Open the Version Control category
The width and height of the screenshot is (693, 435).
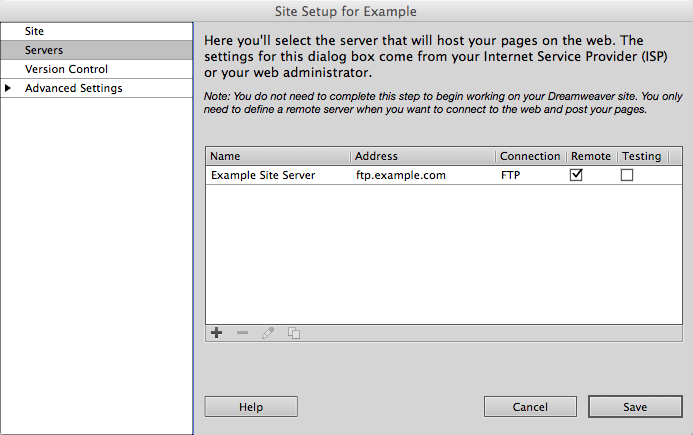click(66, 69)
